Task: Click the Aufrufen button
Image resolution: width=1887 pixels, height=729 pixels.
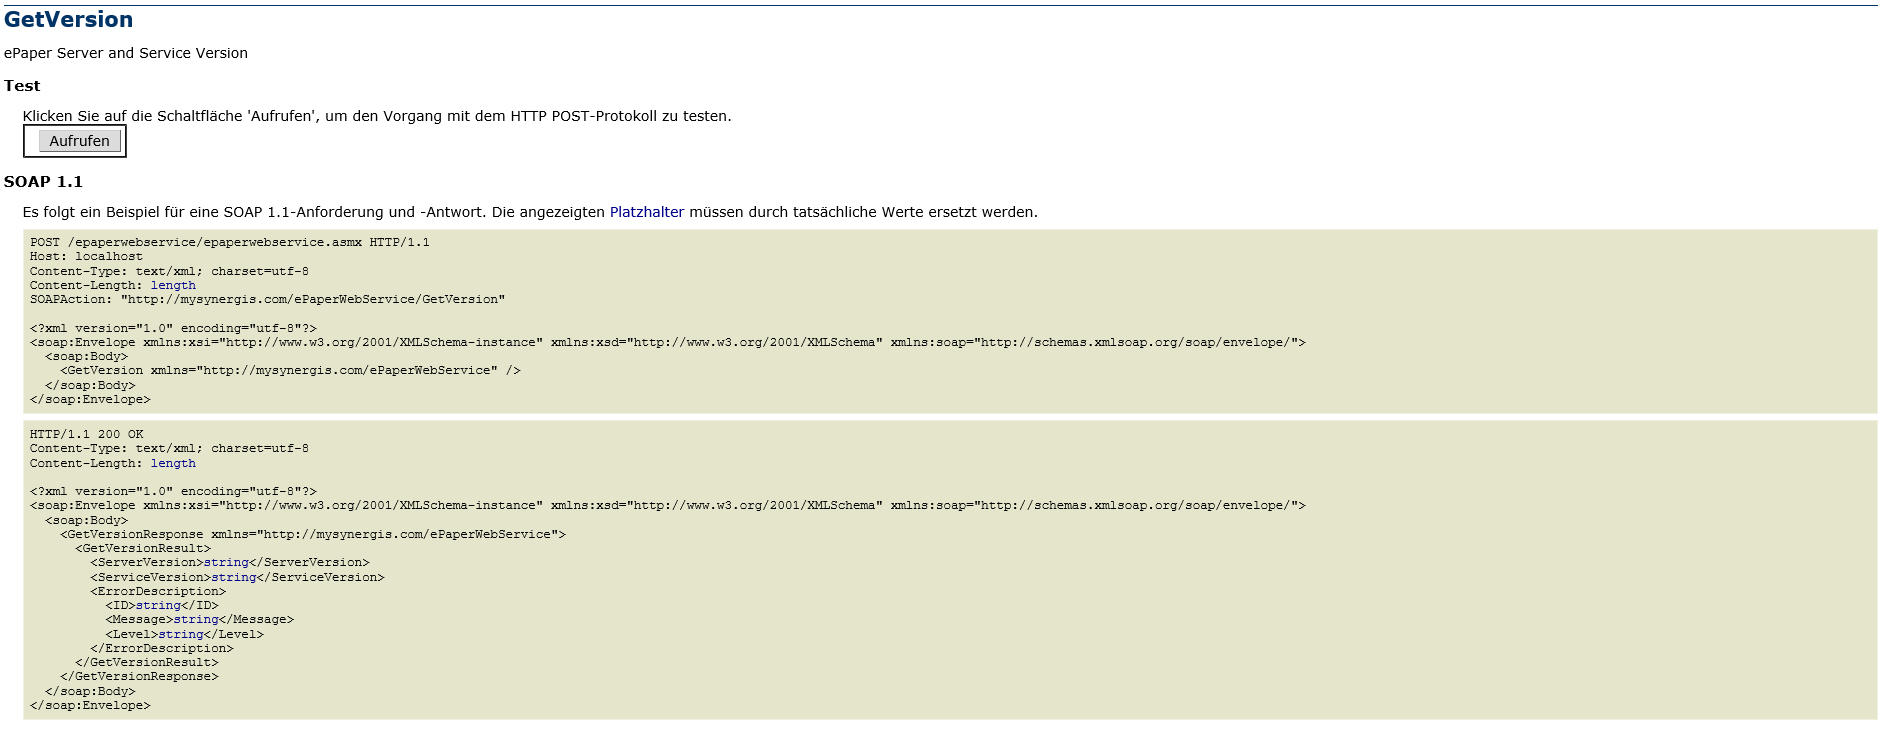Action: 79,141
